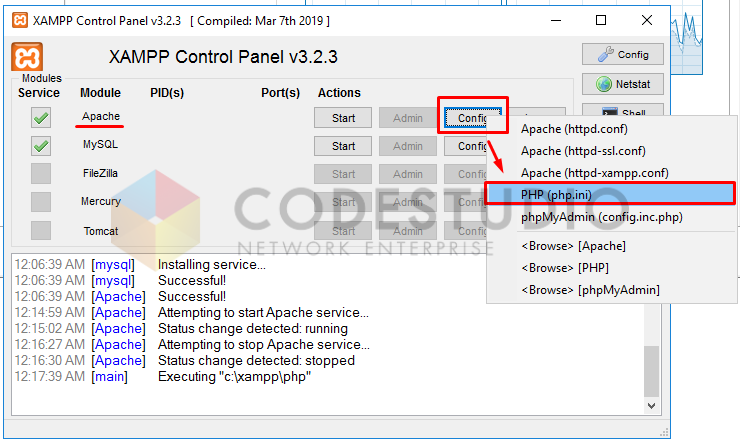
Task: Click the Apache module label
Action: [101, 116]
